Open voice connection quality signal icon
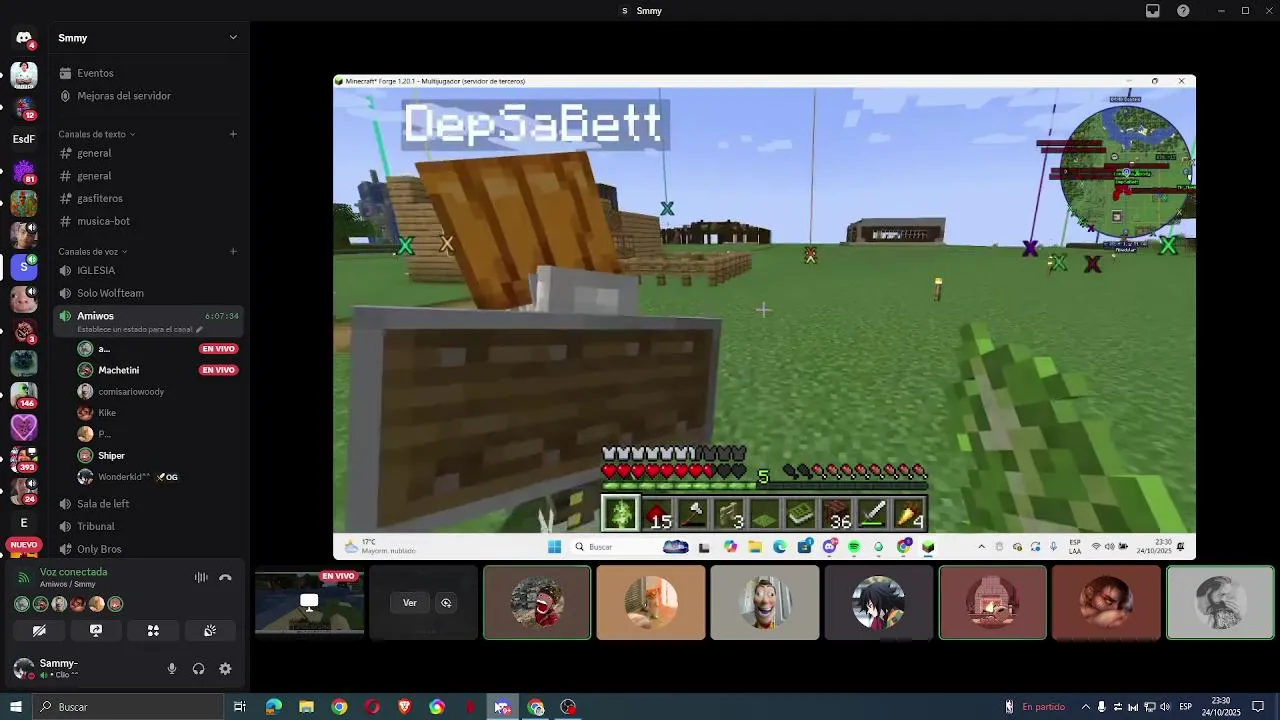Screen dimensions: 1280x720 (x=23, y=577)
